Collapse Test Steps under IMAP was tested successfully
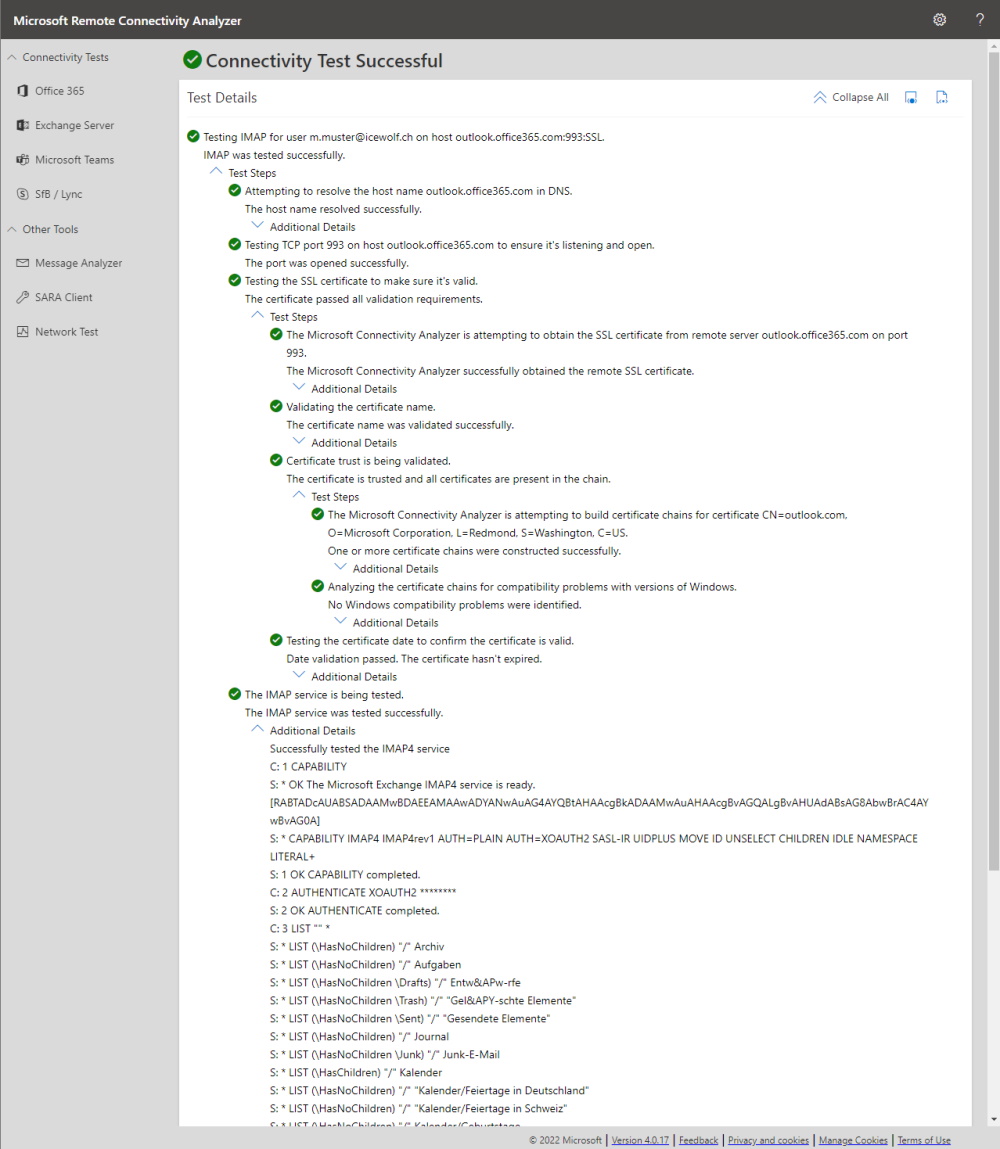The height and width of the screenshot is (1149, 1000). point(215,171)
